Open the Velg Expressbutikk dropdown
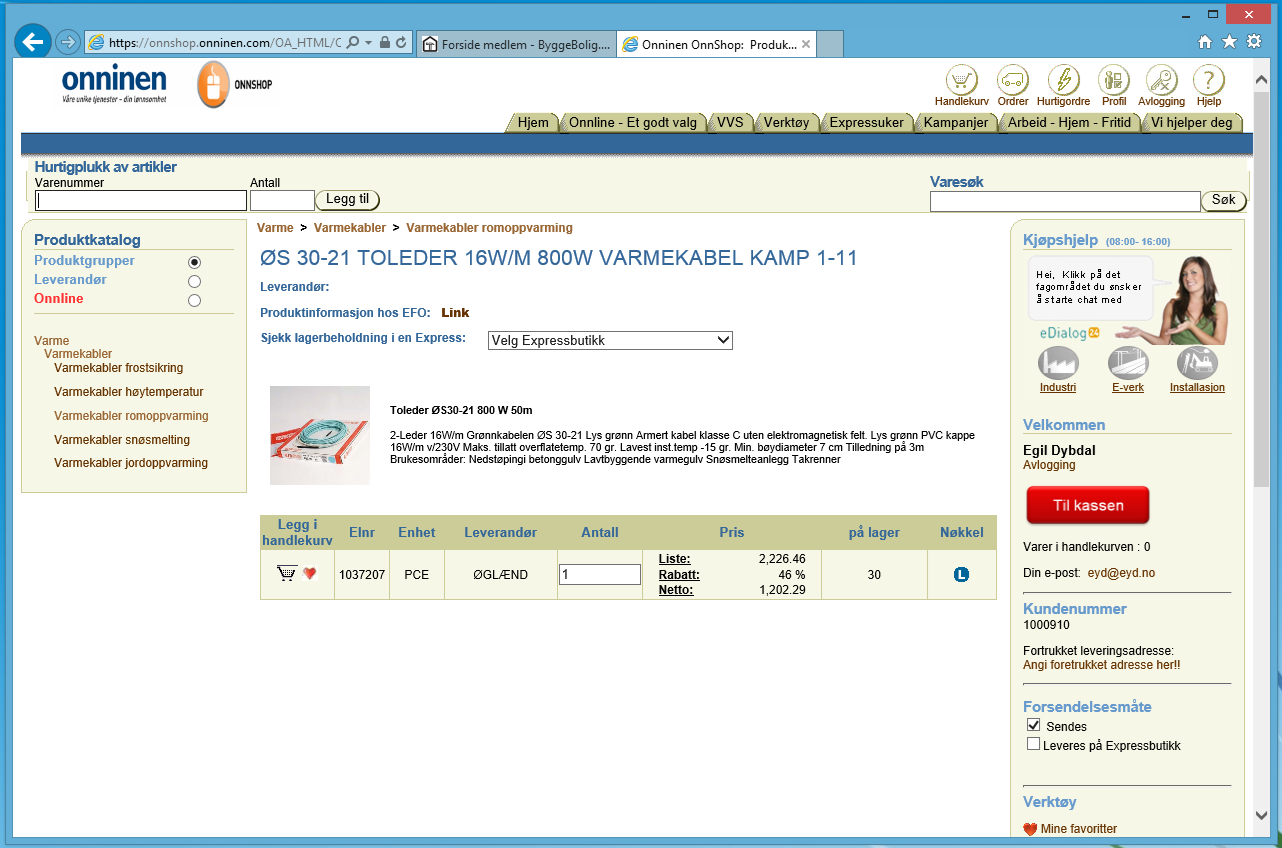The height and width of the screenshot is (848, 1282). pyautogui.click(x=610, y=340)
